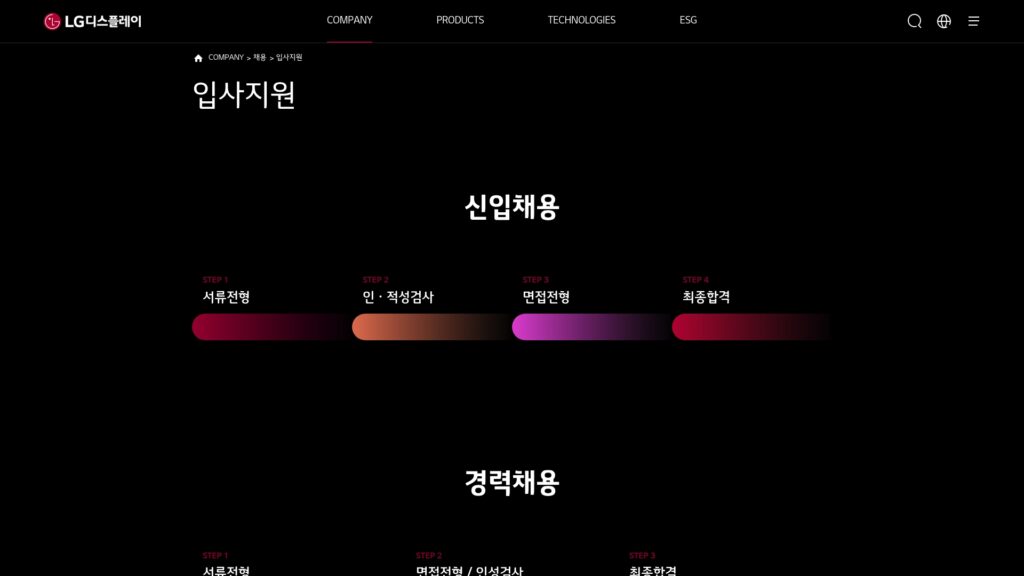Click 입사지원 in the breadcrumb trail
The height and width of the screenshot is (576, 1024).
(289, 58)
